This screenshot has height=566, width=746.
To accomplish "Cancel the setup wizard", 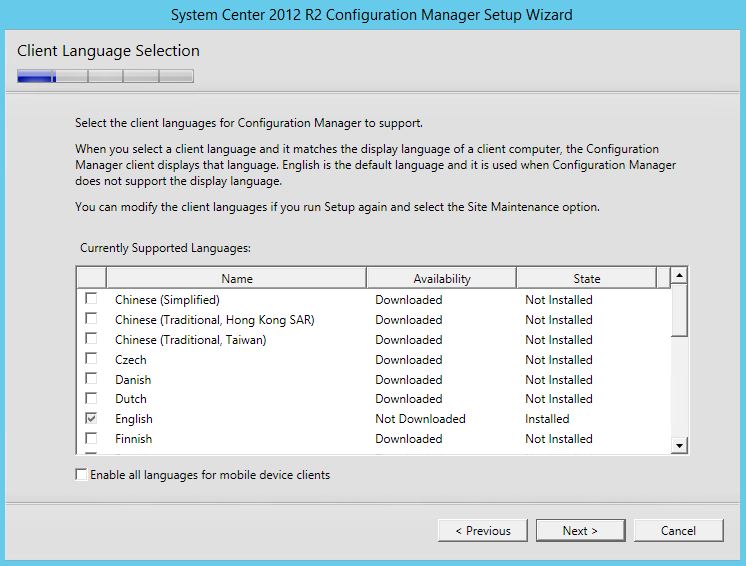I will (678, 530).
